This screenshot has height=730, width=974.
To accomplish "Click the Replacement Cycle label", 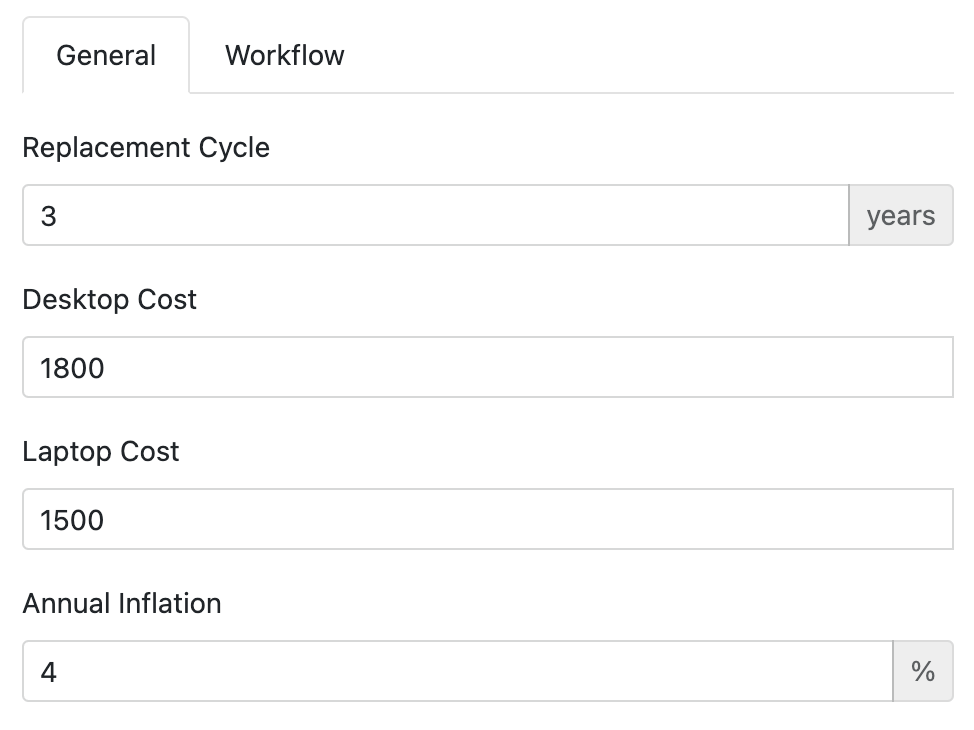I will 146,148.
